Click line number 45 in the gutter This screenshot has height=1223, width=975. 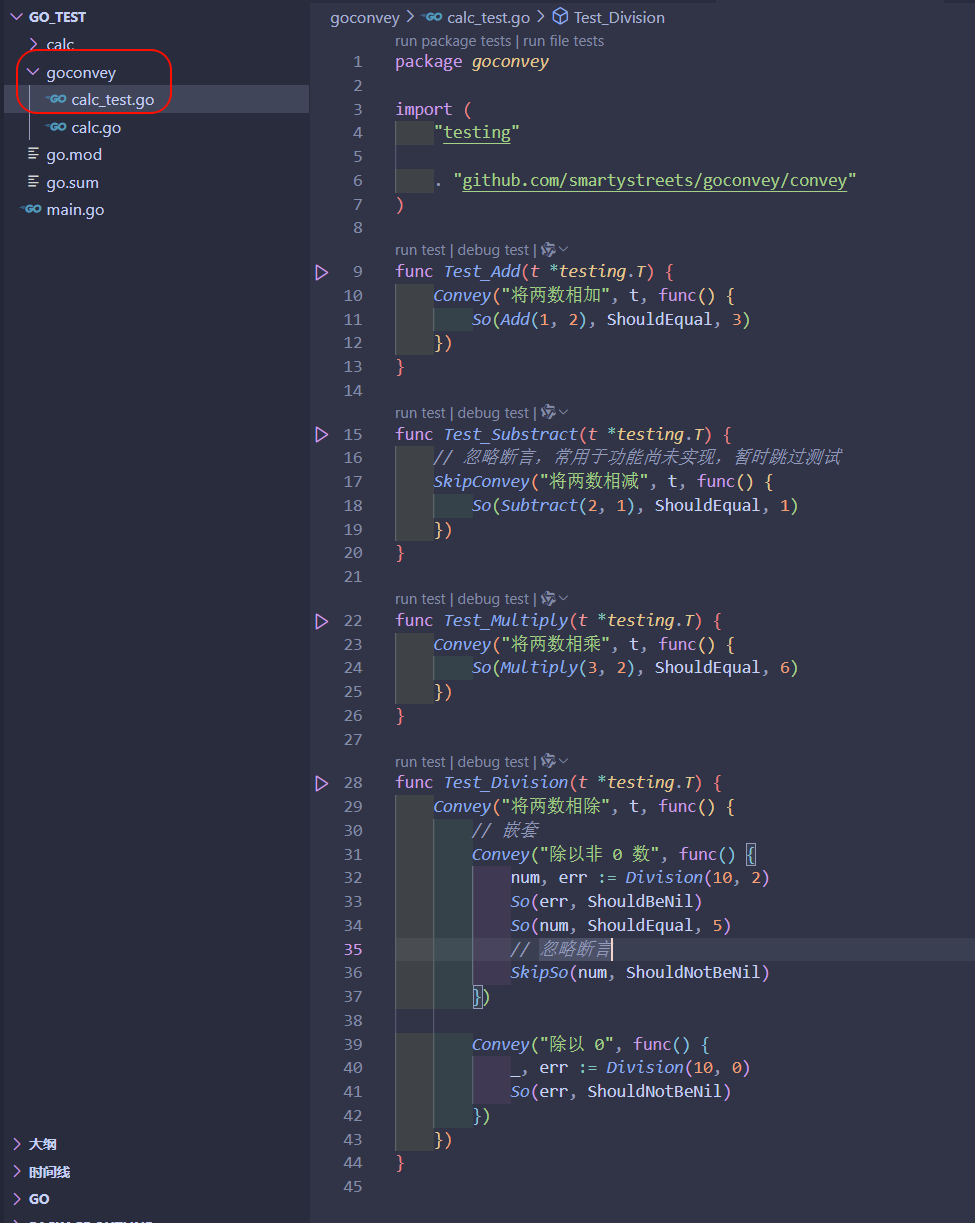[354, 1187]
